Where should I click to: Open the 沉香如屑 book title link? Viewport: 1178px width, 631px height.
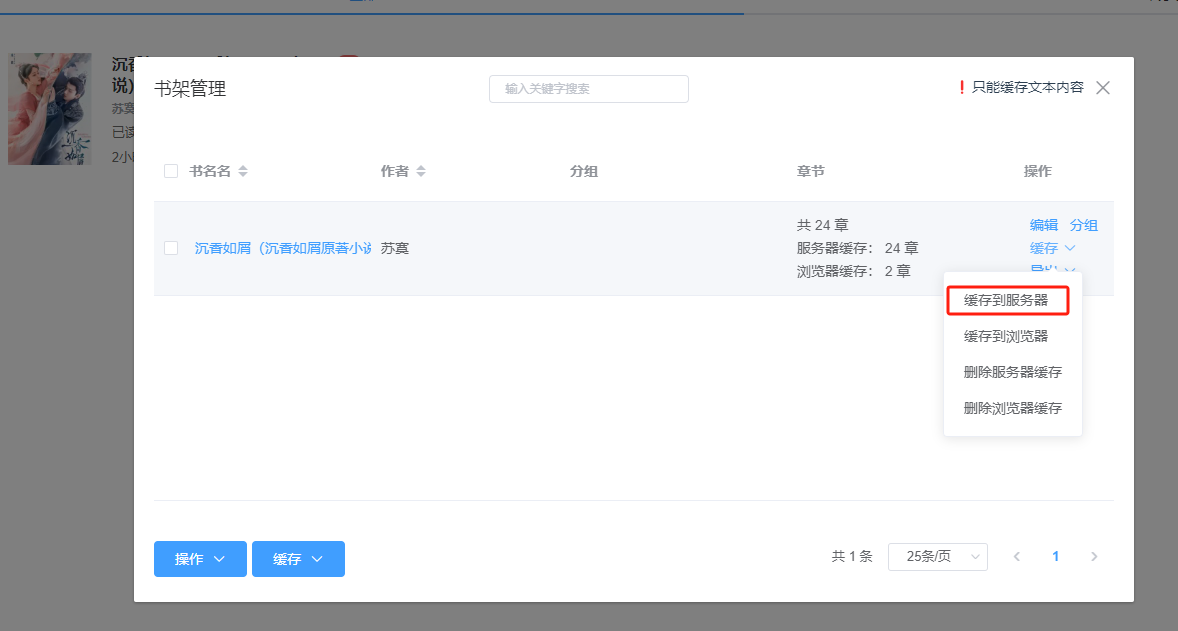[x=283, y=248]
